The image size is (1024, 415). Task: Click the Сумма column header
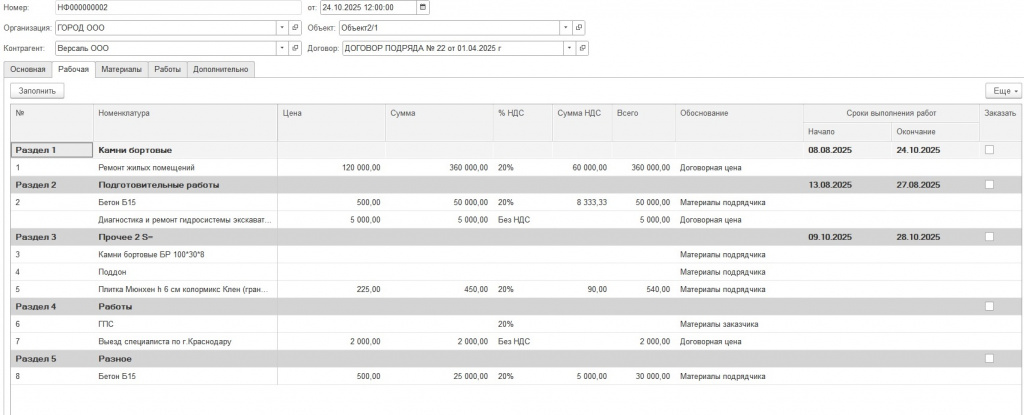point(440,122)
